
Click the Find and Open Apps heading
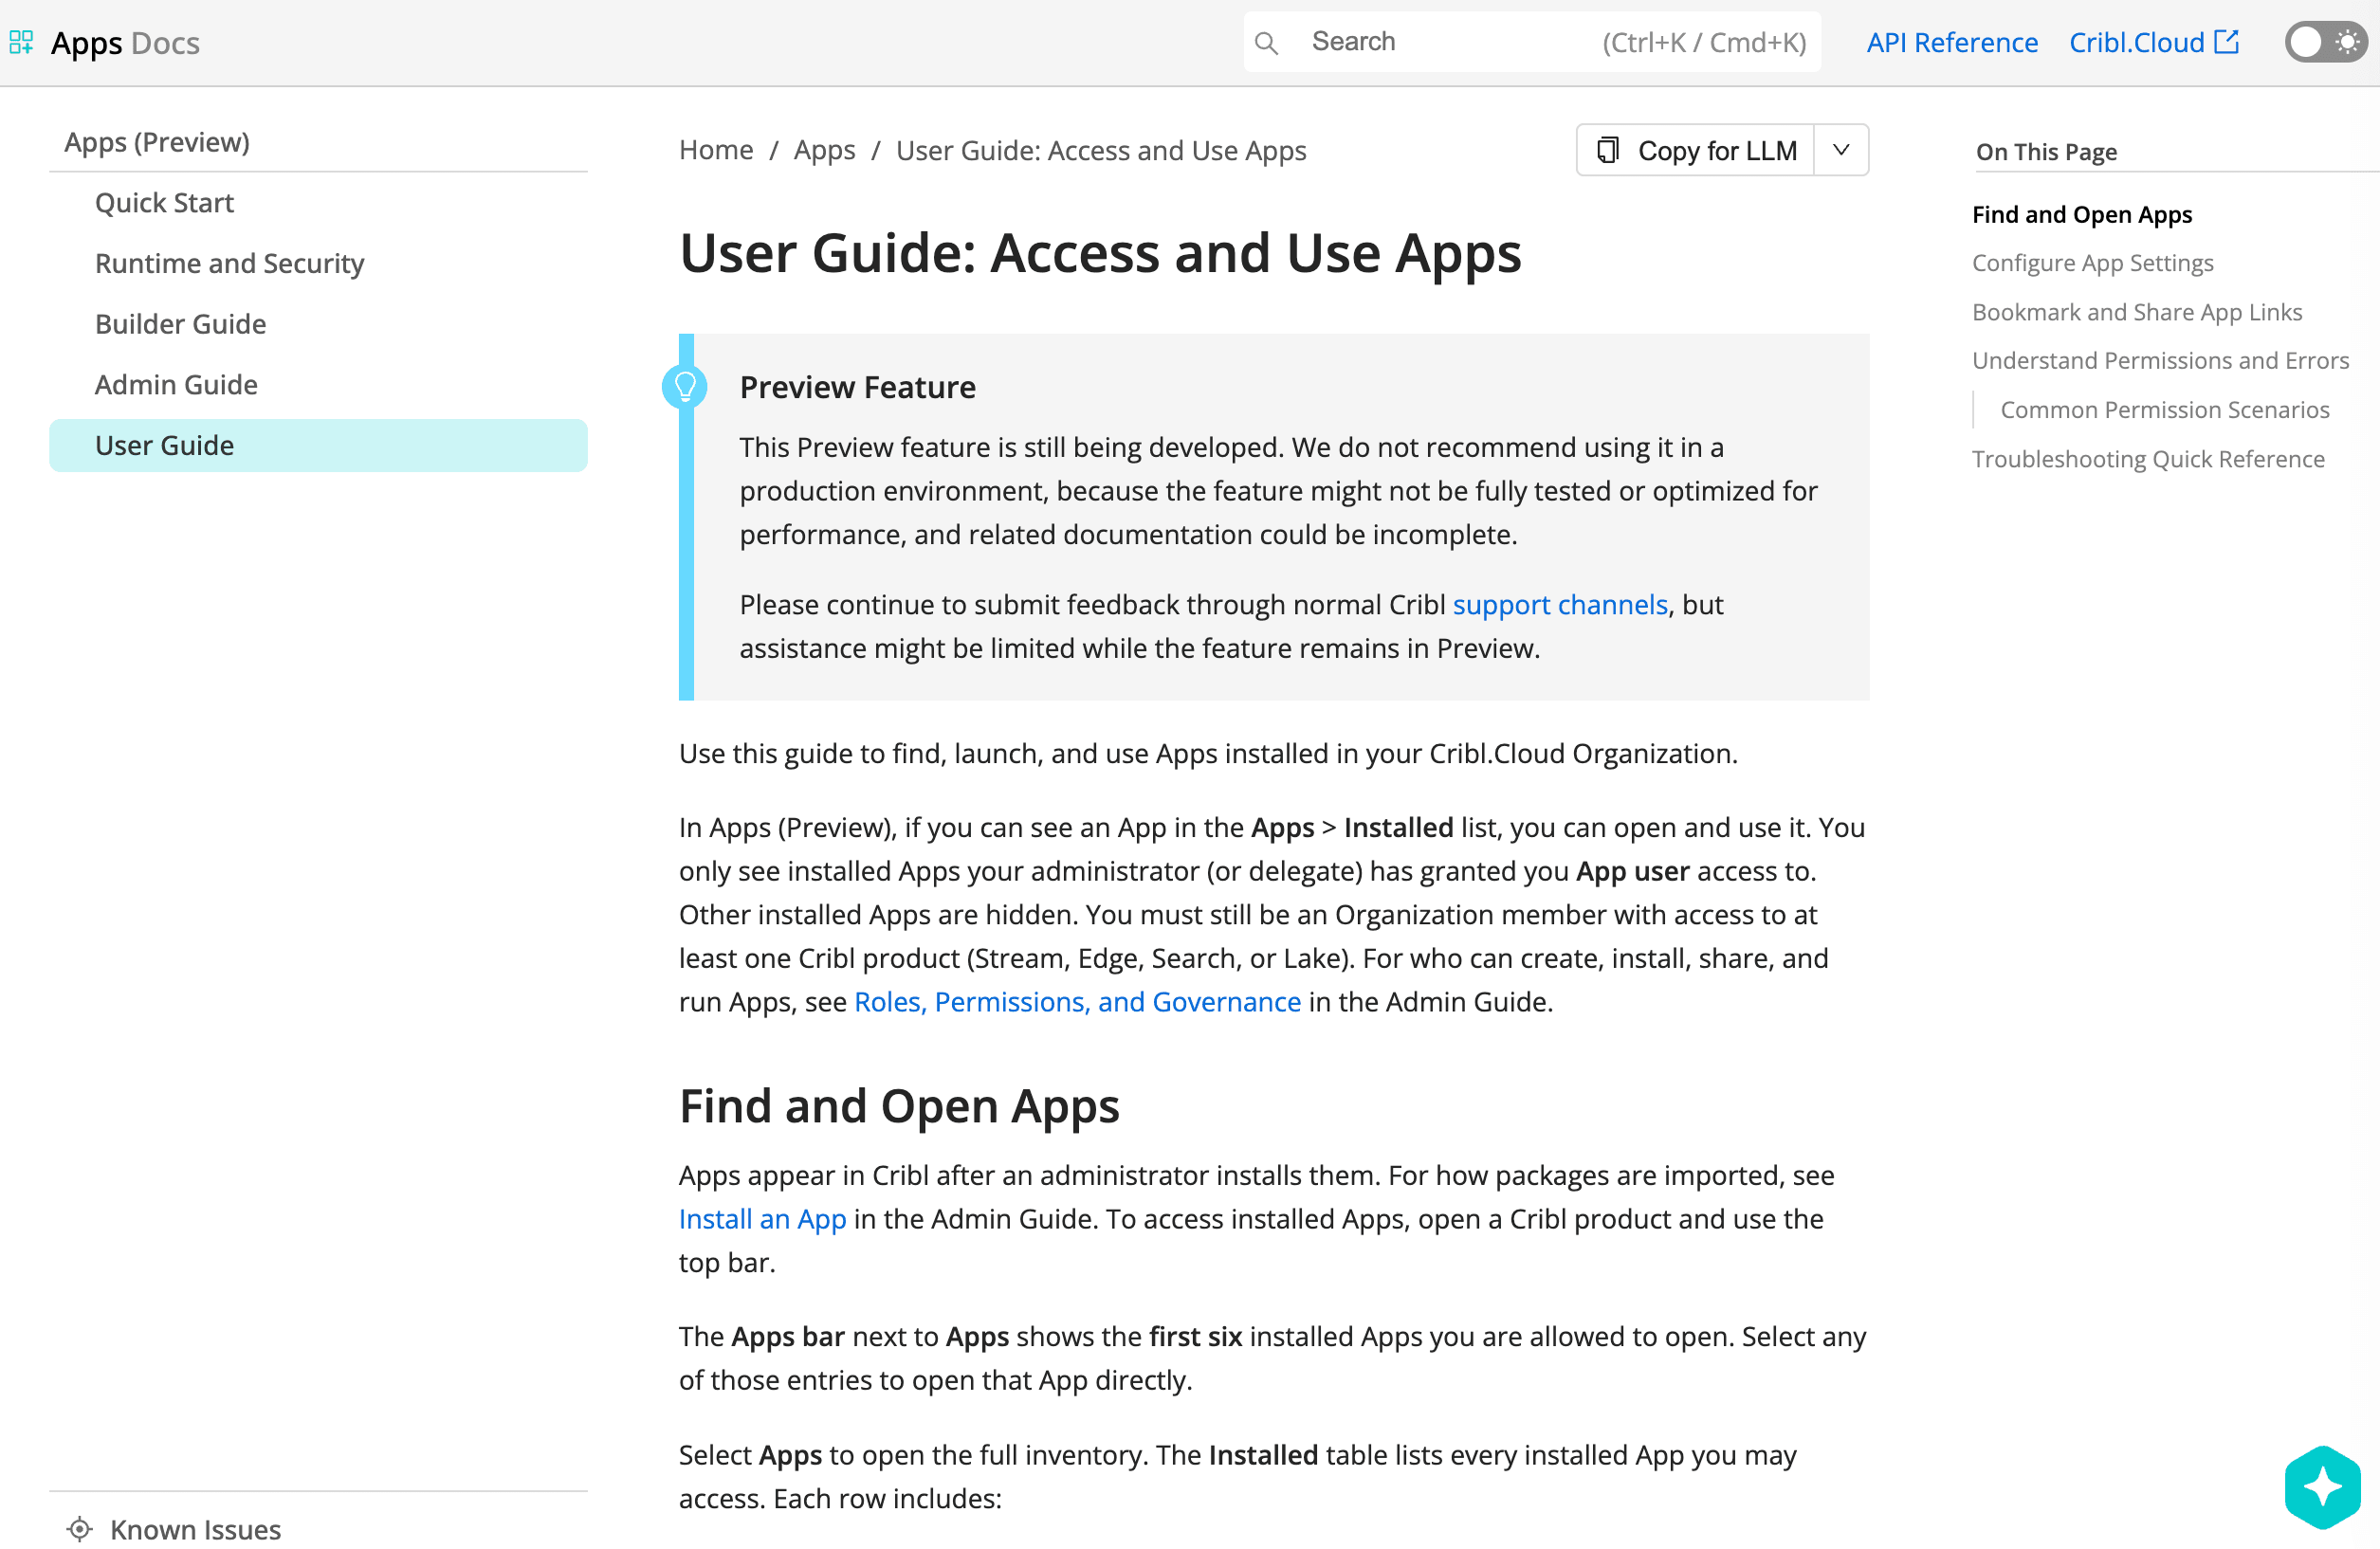[x=899, y=1105]
